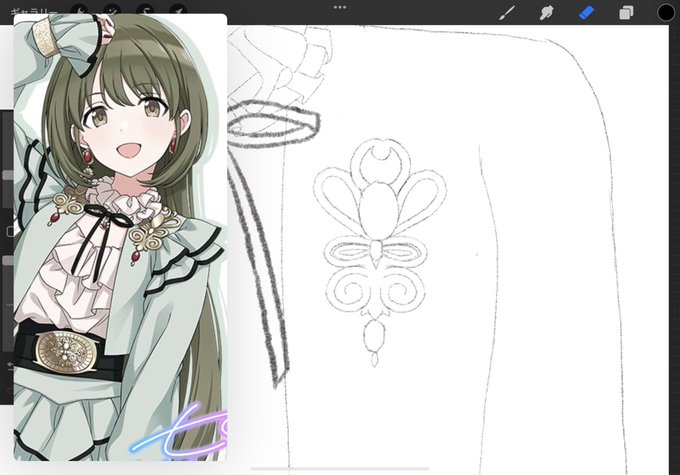Activate the Selection tool
This screenshot has height=475, width=680.
pyautogui.click(x=145, y=10)
